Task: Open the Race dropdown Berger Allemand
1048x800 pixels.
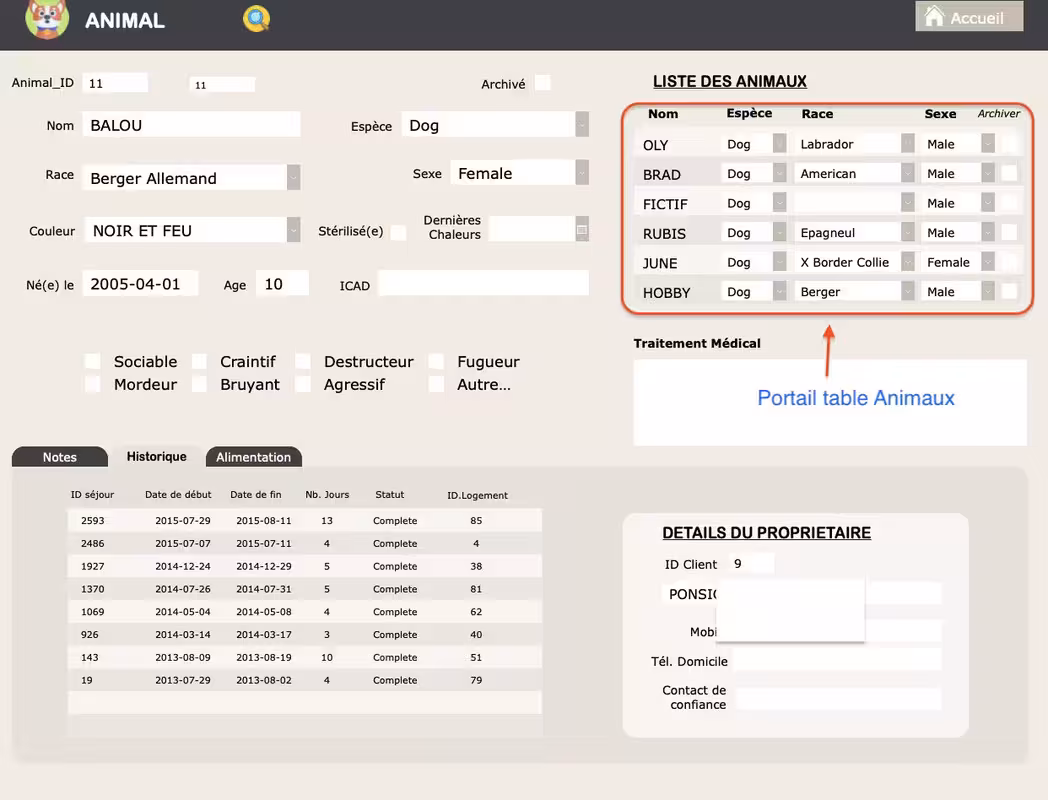Action: click(293, 177)
